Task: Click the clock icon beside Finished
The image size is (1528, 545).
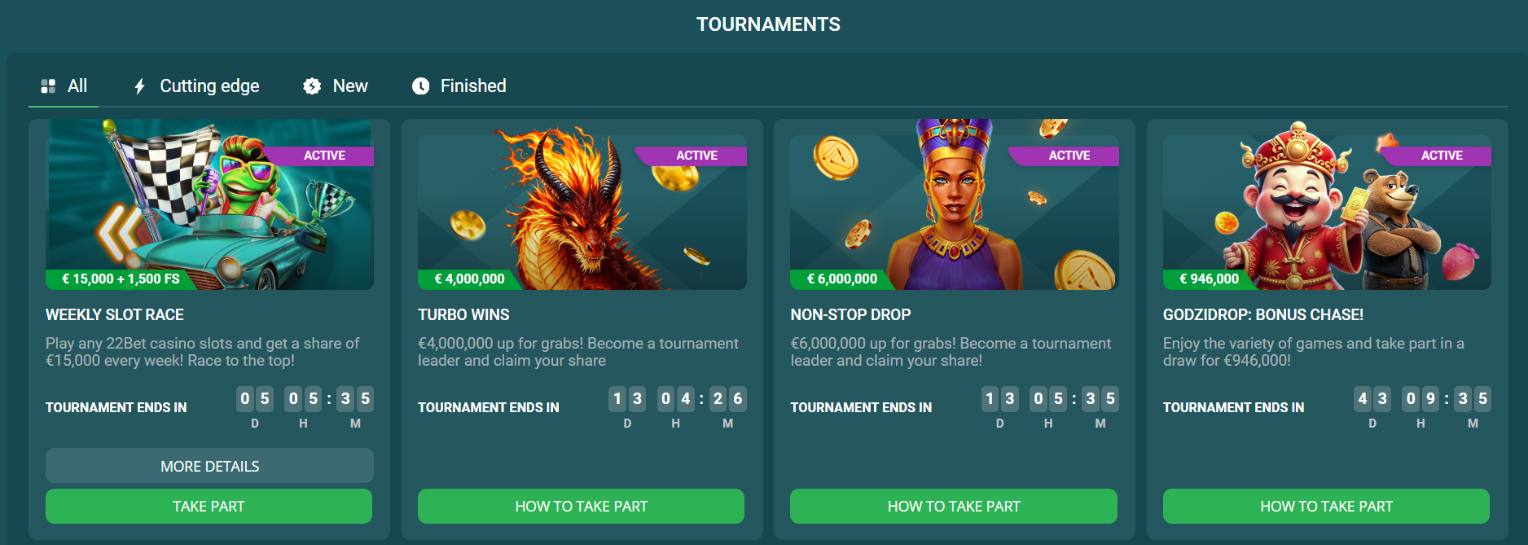Action: tap(421, 86)
